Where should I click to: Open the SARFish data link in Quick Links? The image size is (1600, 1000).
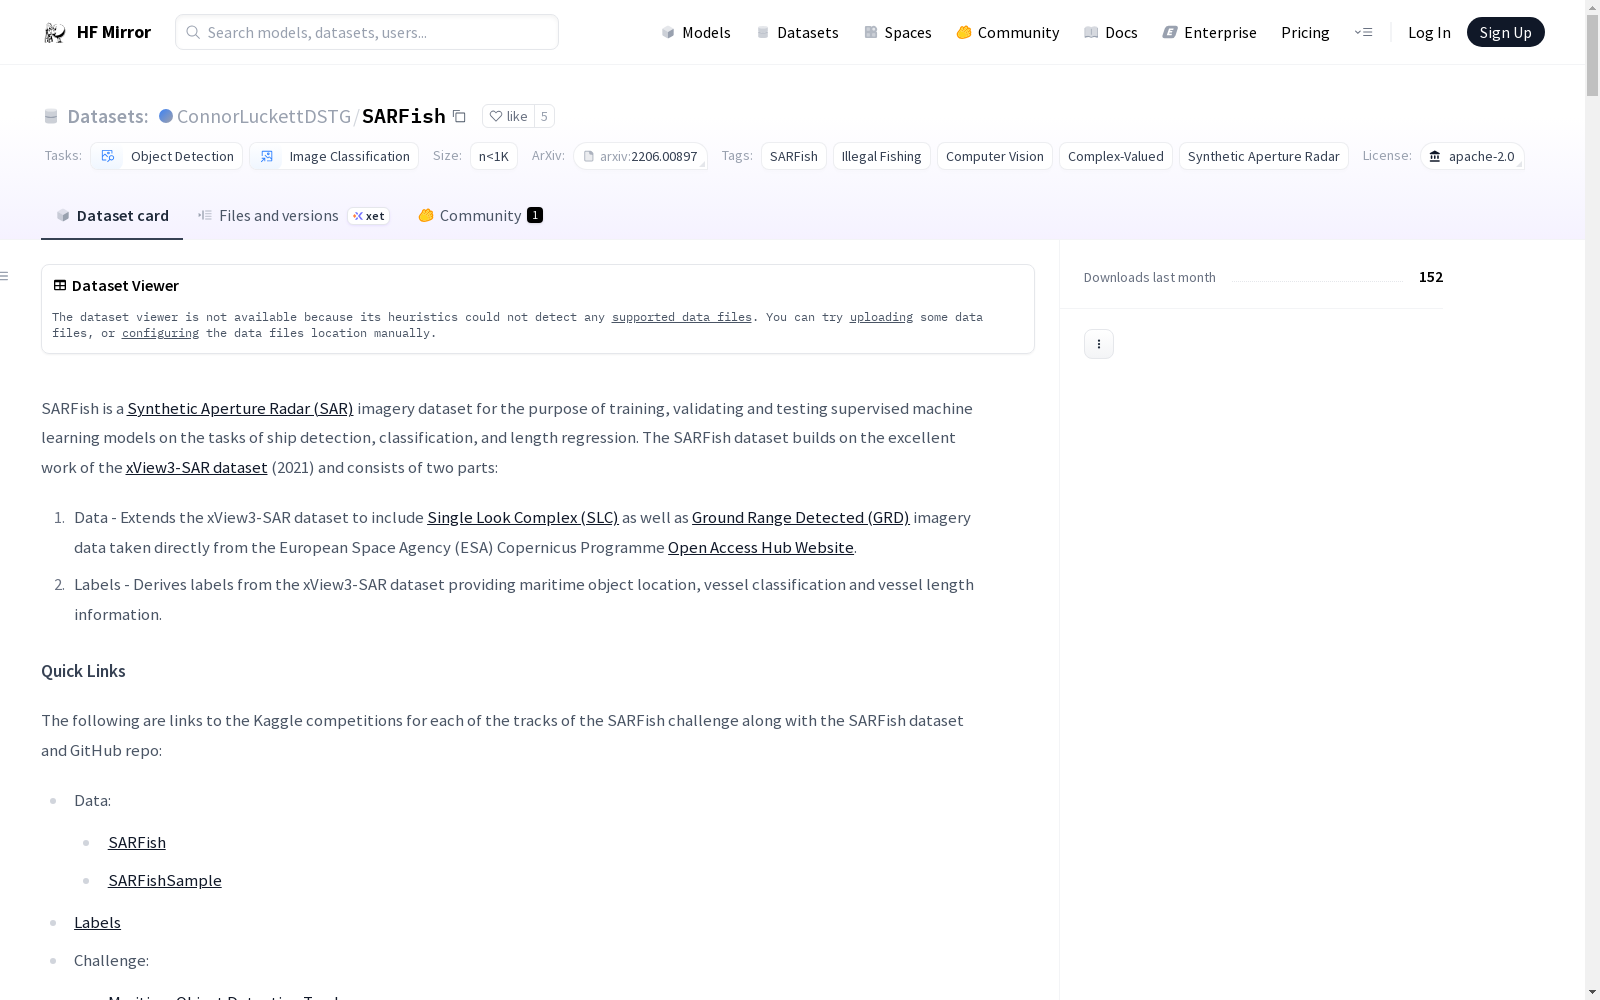click(137, 842)
